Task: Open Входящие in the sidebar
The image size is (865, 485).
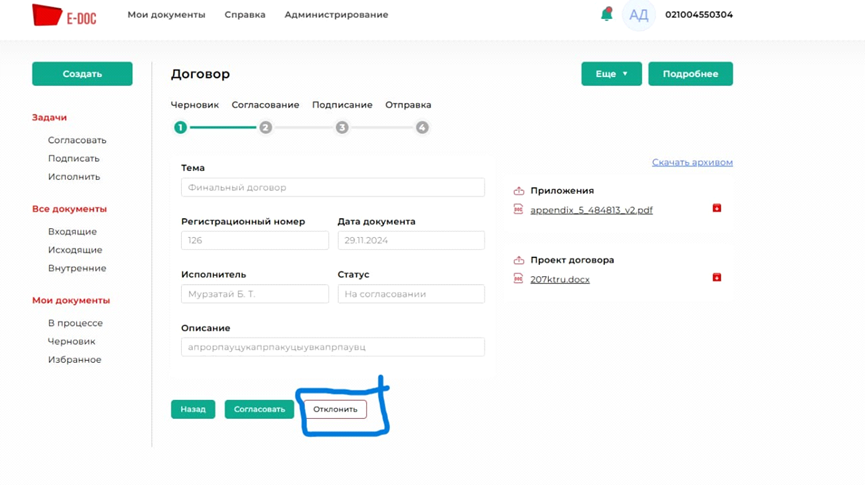Action: (72, 232)
